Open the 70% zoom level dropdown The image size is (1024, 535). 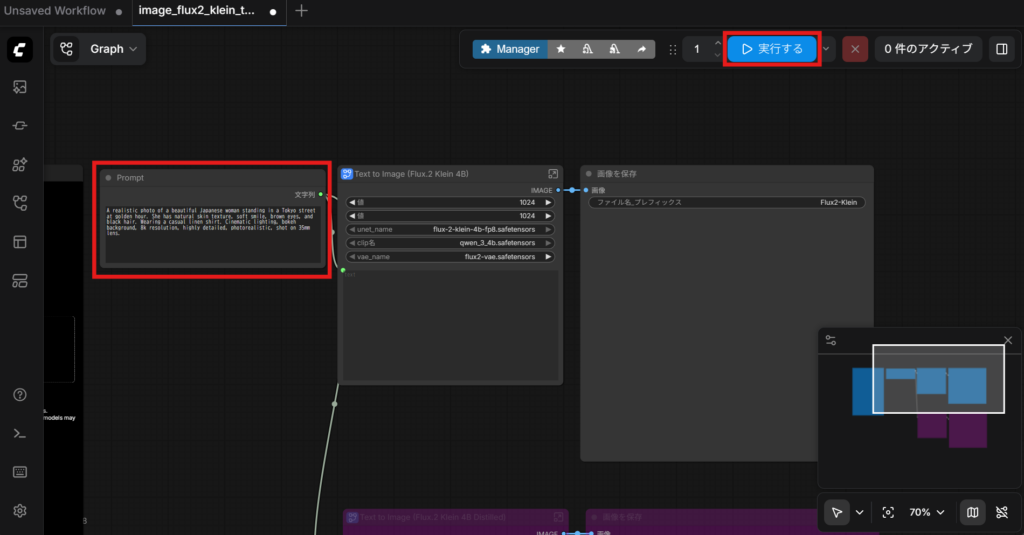click(926, 512)
